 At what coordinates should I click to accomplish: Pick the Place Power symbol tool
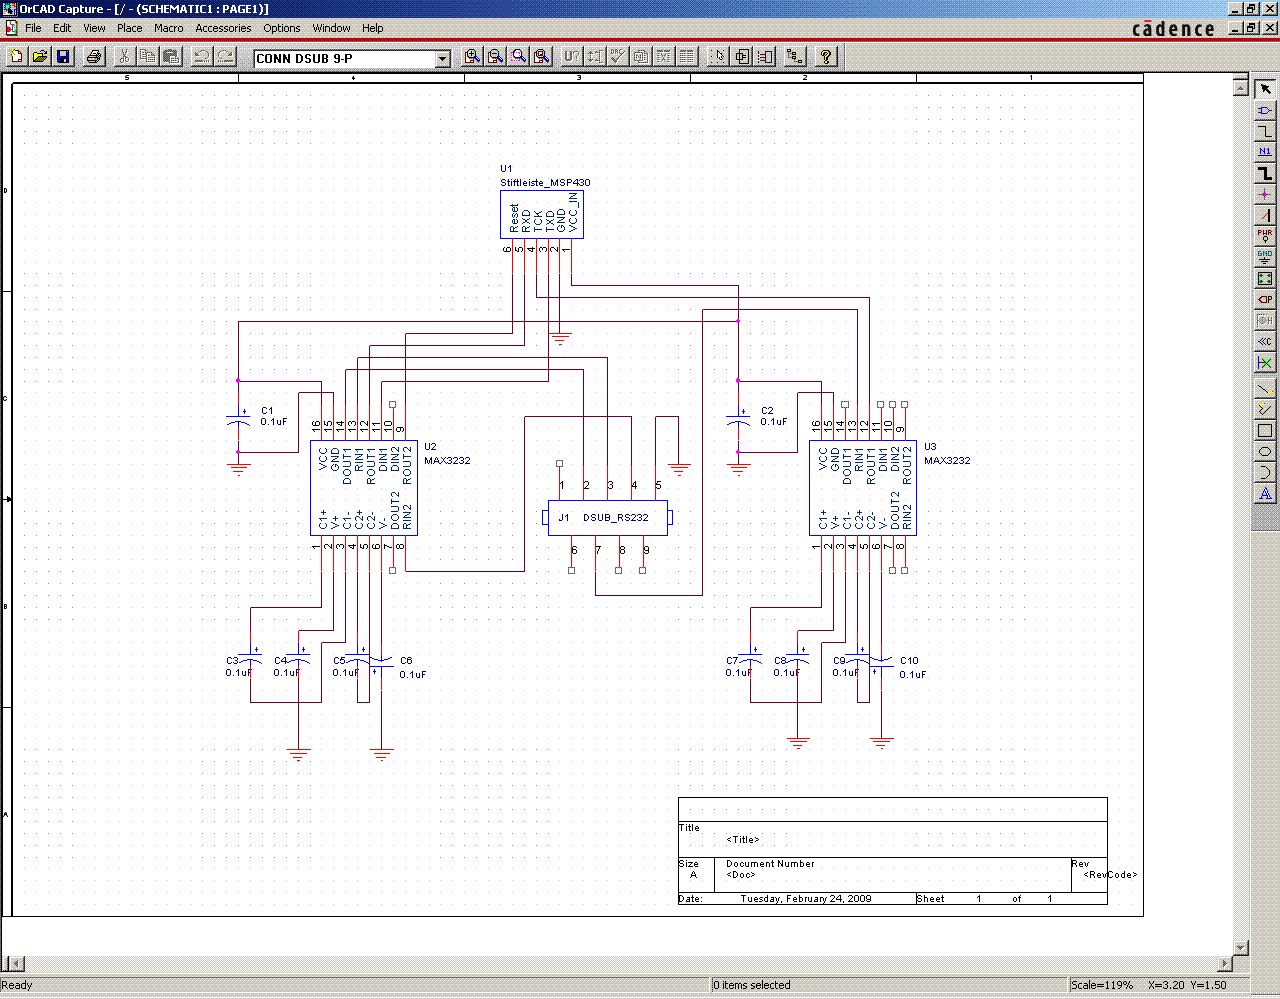pyautogui.click(x=1265, y=236)
